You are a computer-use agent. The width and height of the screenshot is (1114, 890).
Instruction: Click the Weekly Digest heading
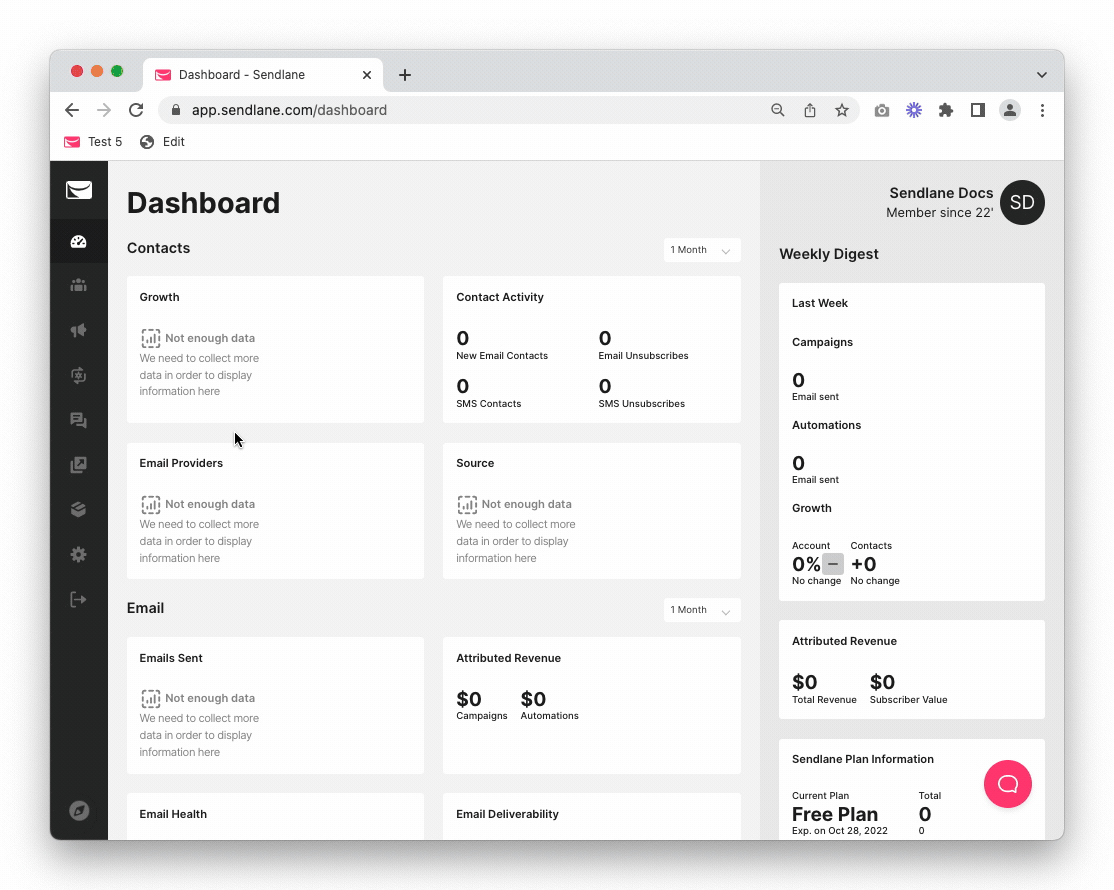tap(828, 254)
